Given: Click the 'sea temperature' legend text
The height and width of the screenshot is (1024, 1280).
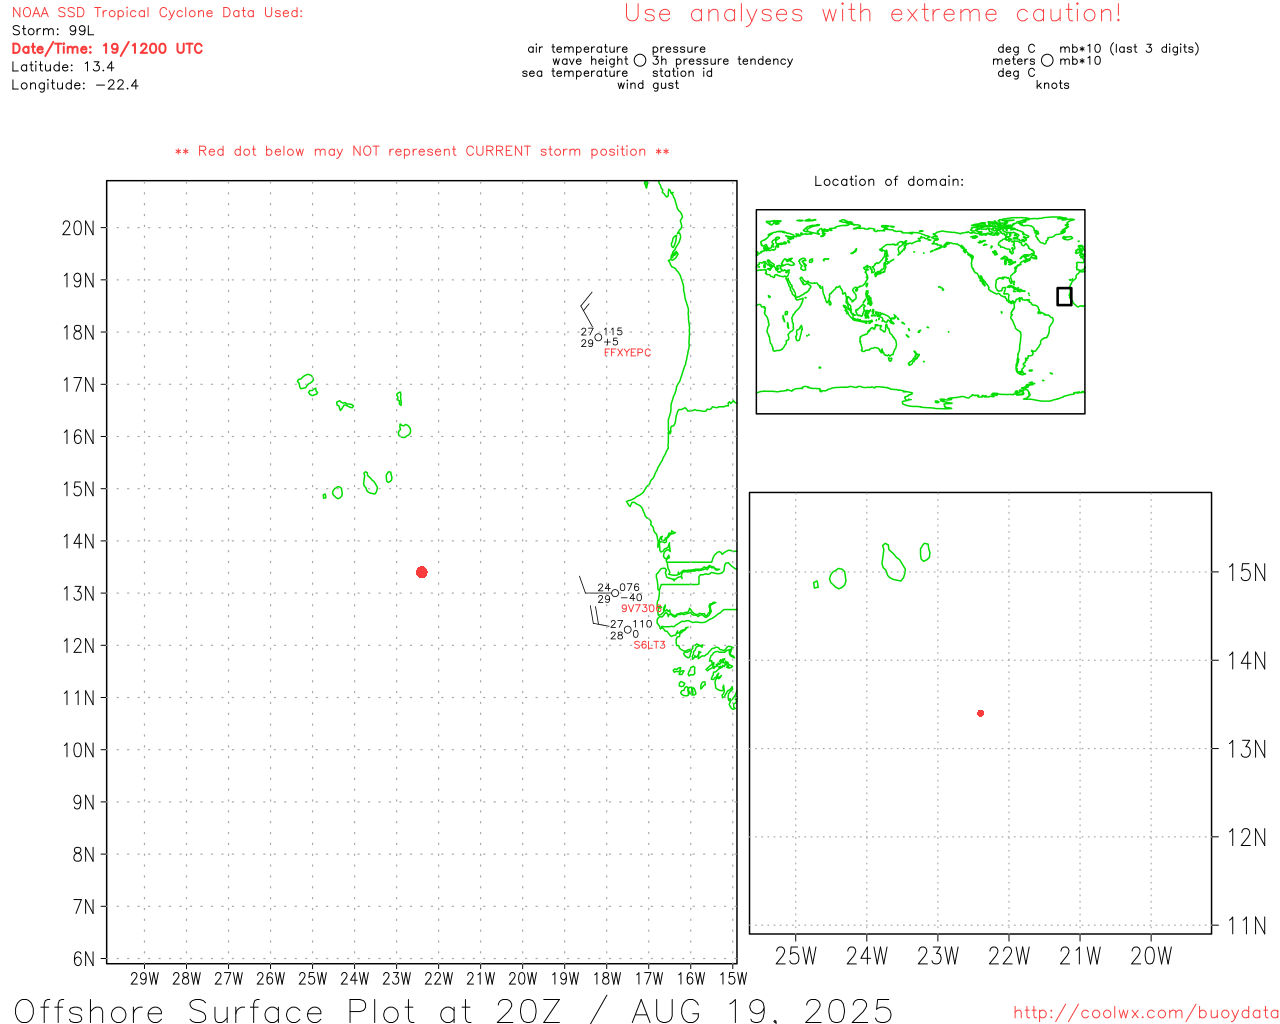Looking at the screenshot, I should click(575, 73).
